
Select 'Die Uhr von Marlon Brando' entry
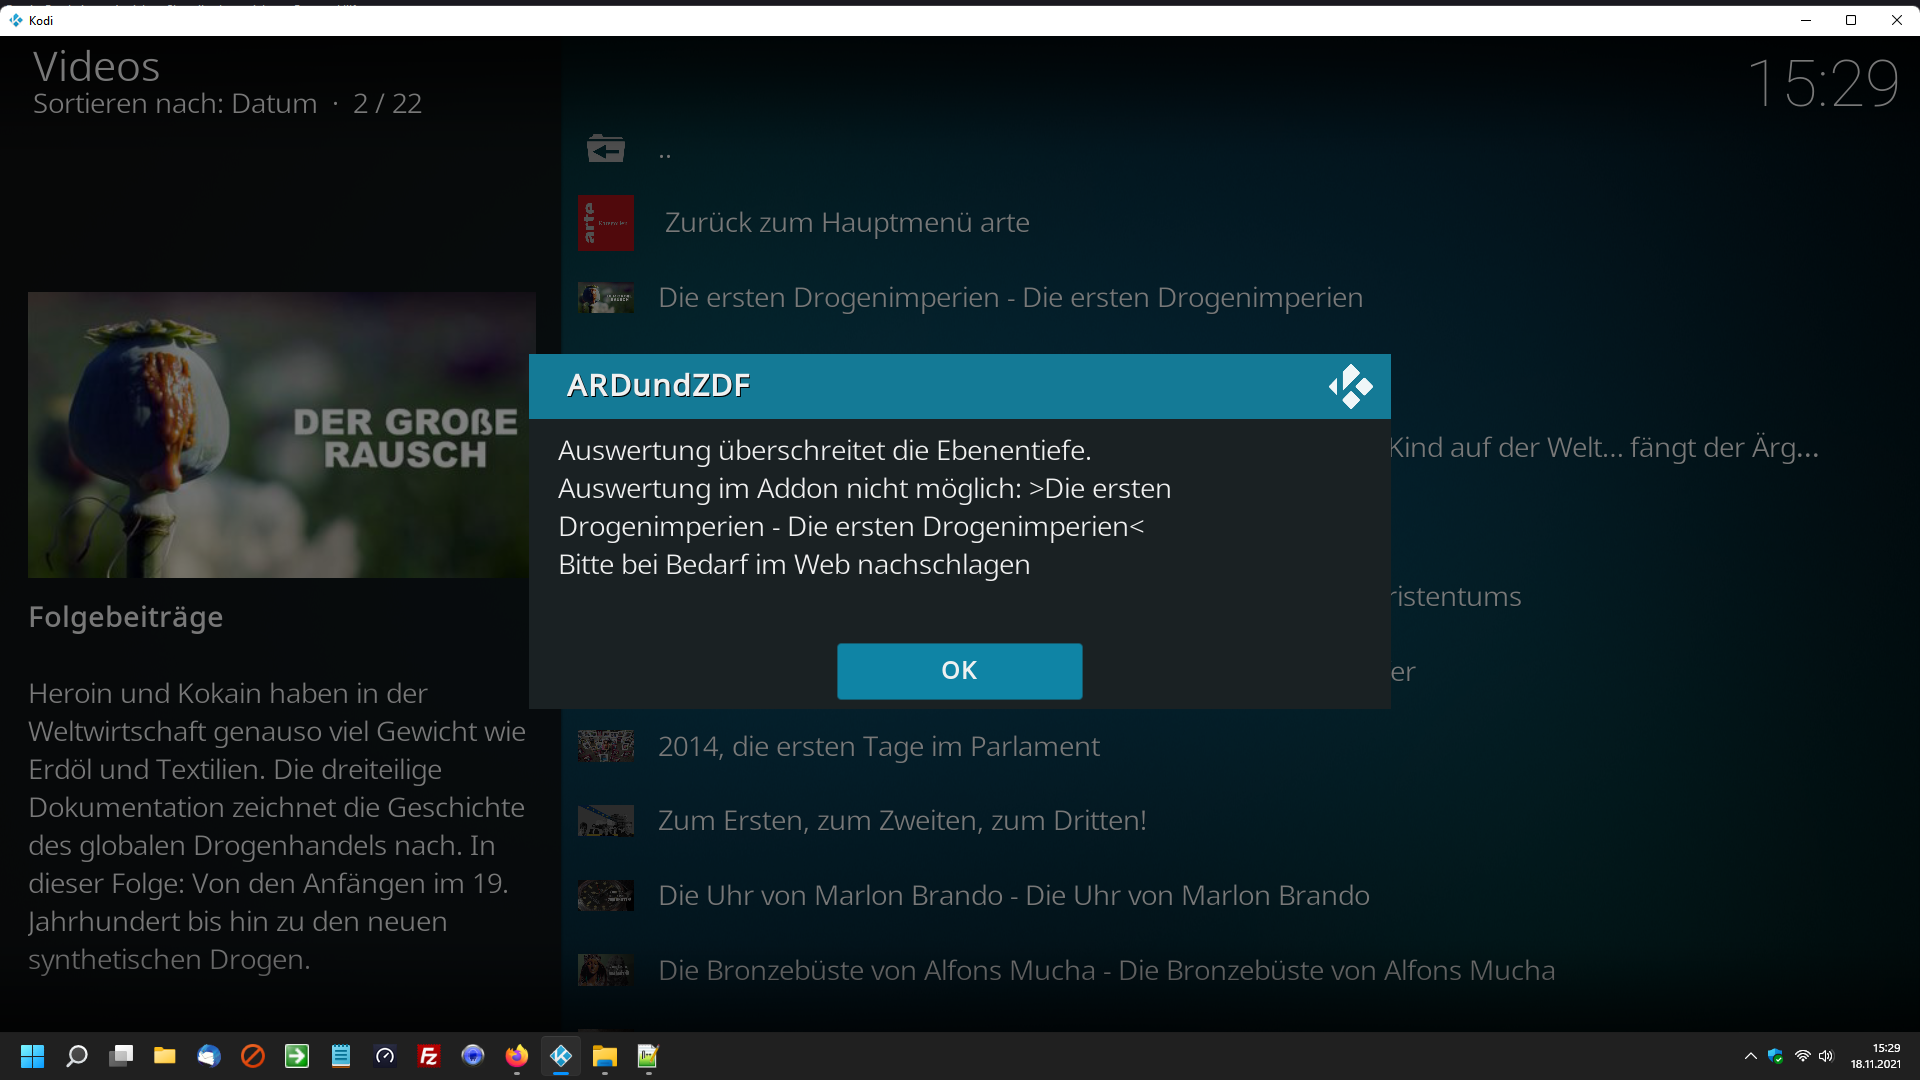pos(1013,895)
